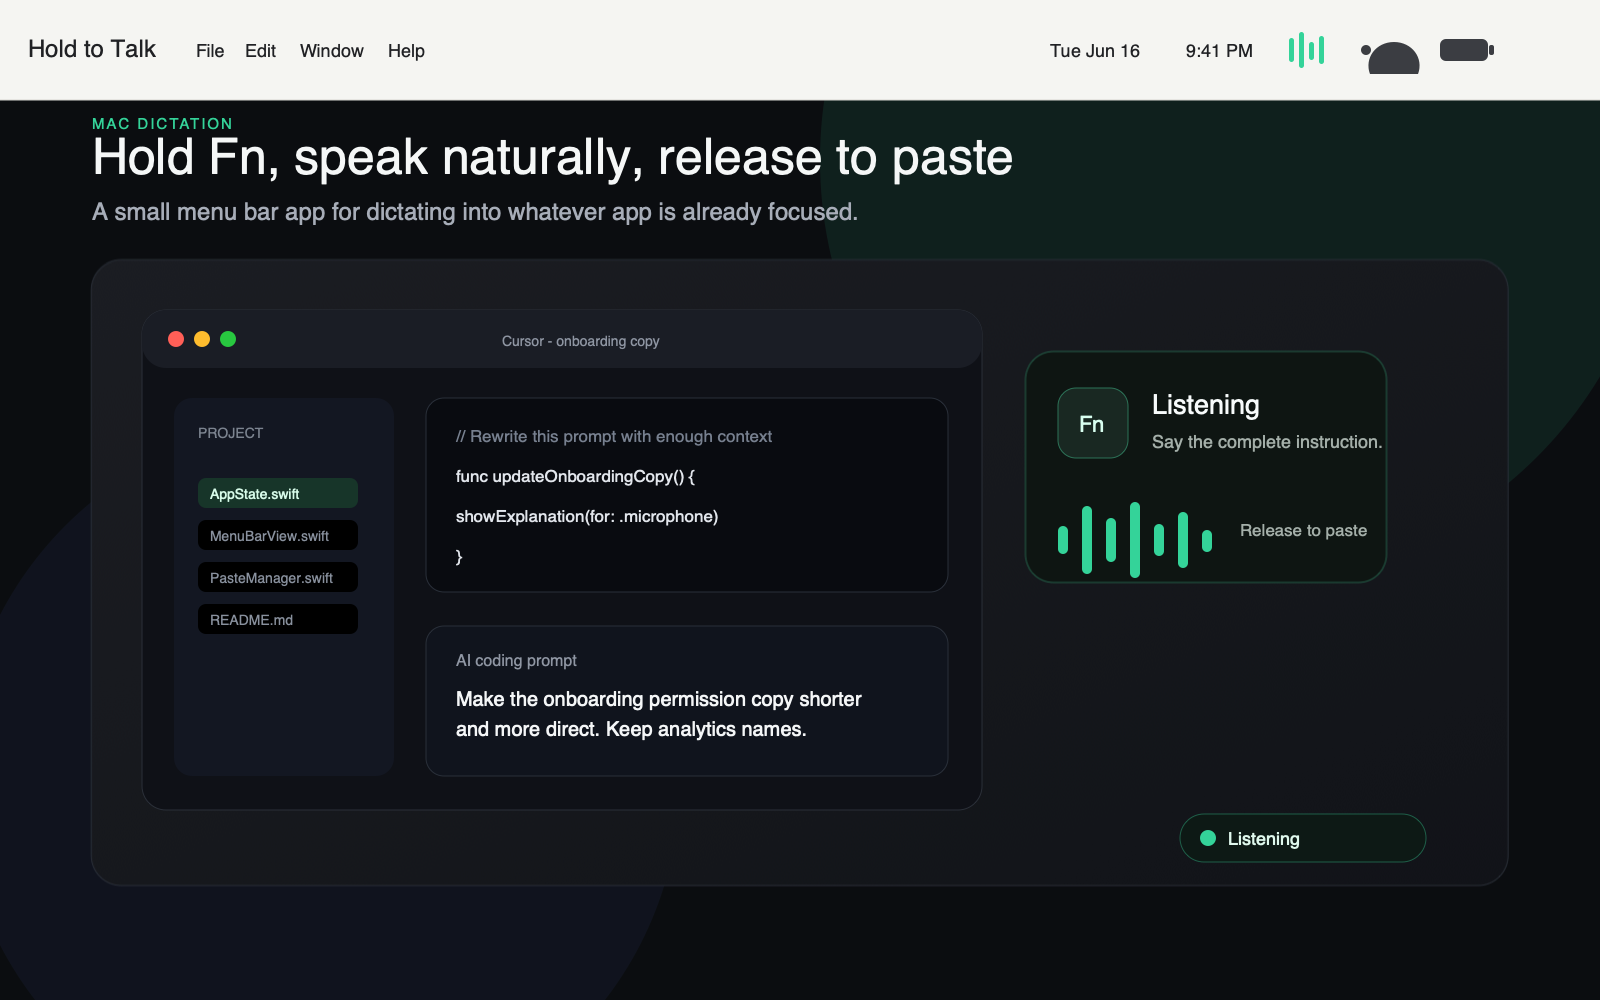Open the File menu
Screen dimensions: 1600x1000
pos(210,51)
